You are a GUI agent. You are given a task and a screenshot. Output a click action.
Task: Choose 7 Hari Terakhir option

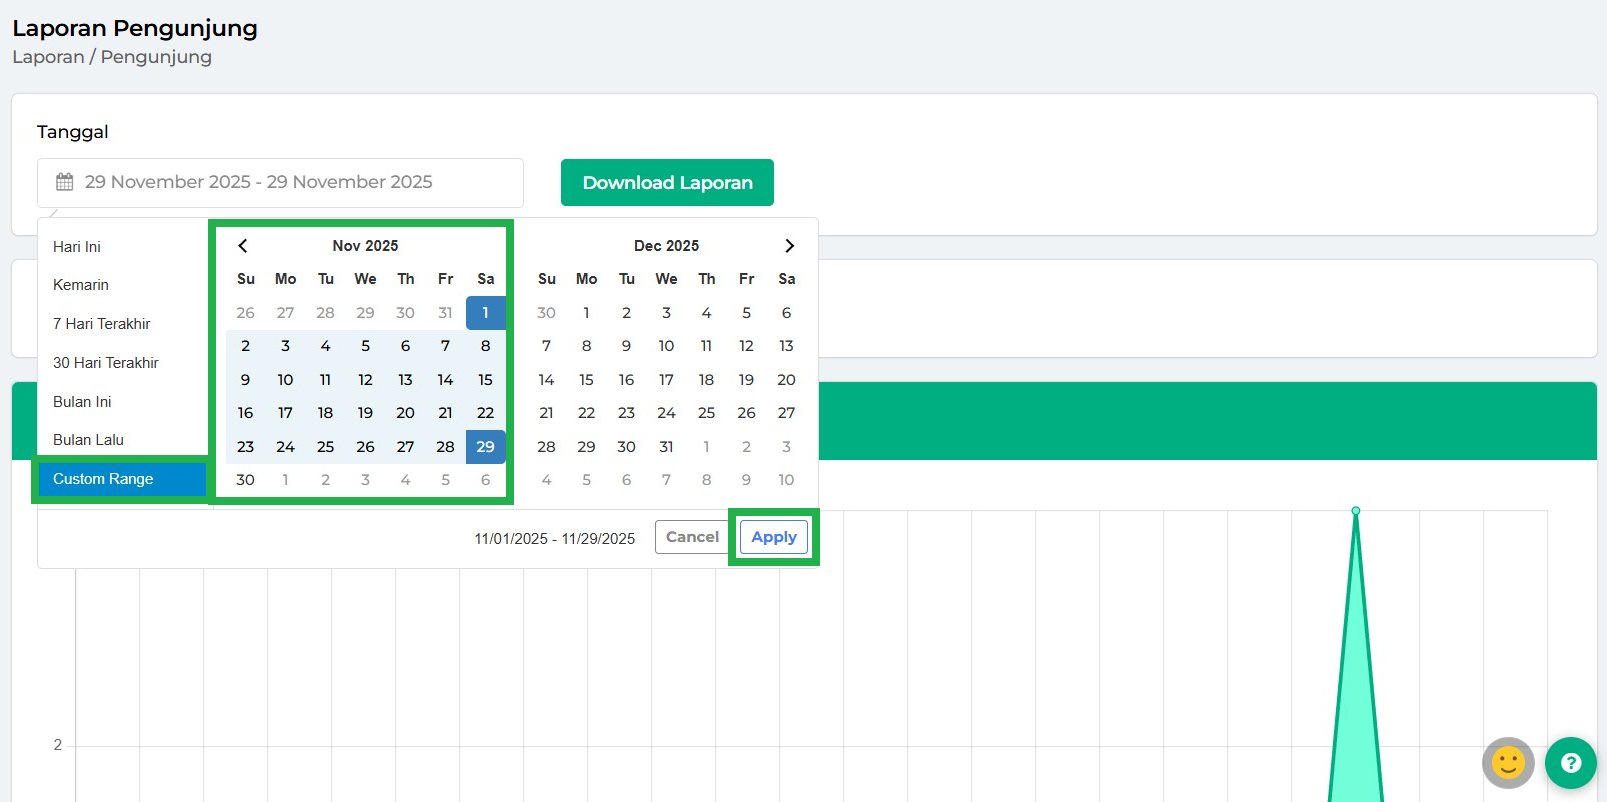click(x=102, y=324)
